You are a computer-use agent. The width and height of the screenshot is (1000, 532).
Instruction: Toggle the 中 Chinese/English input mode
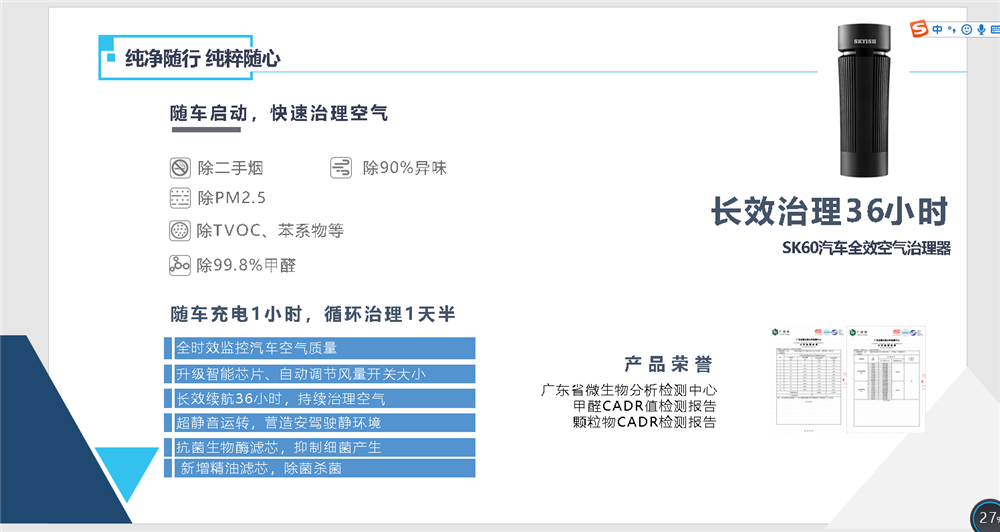(x=938, y=29)
